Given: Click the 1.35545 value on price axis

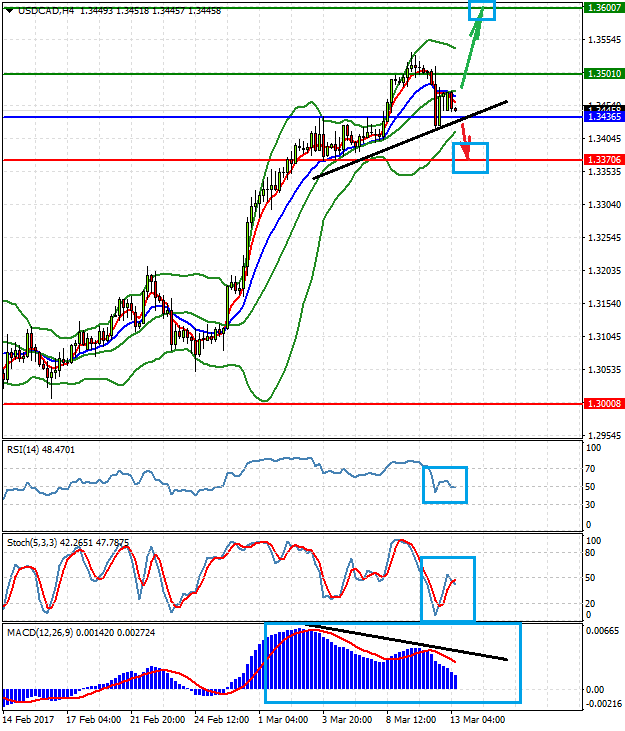Looking at the screenshot, I should 604,40.
